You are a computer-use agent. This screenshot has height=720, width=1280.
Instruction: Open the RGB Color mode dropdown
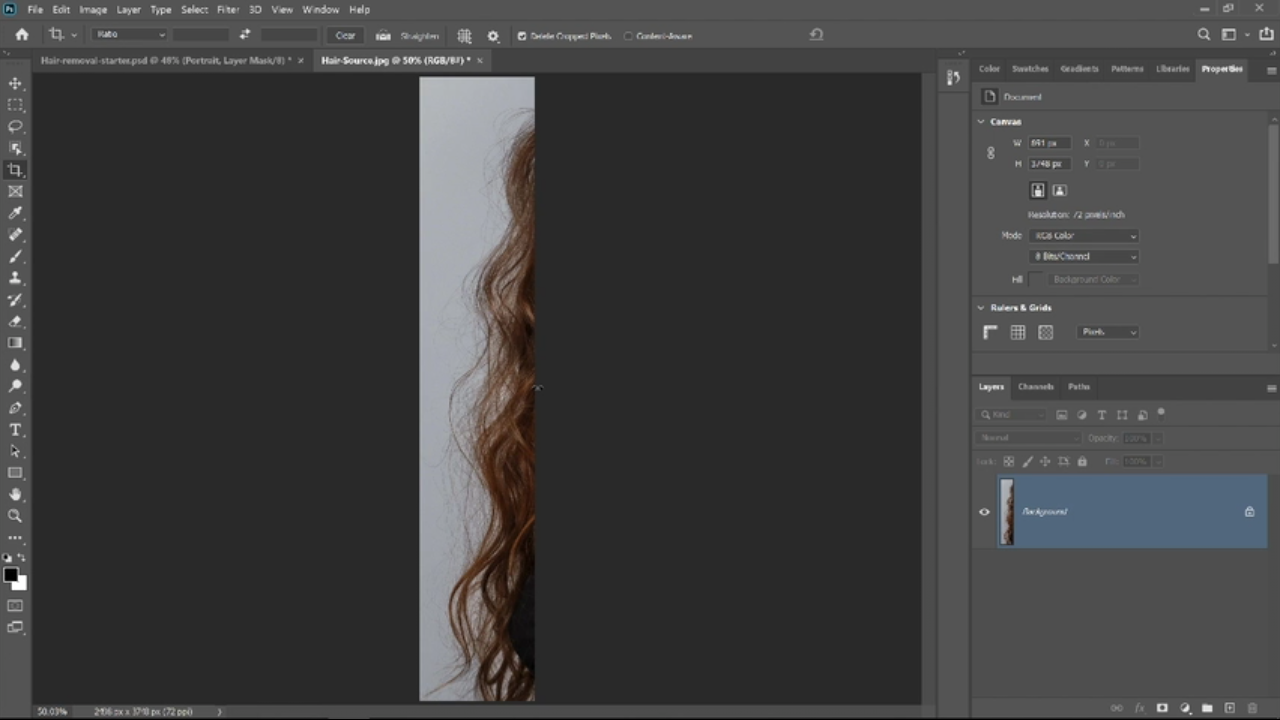pyautogui.click(x=1084, y=236)
